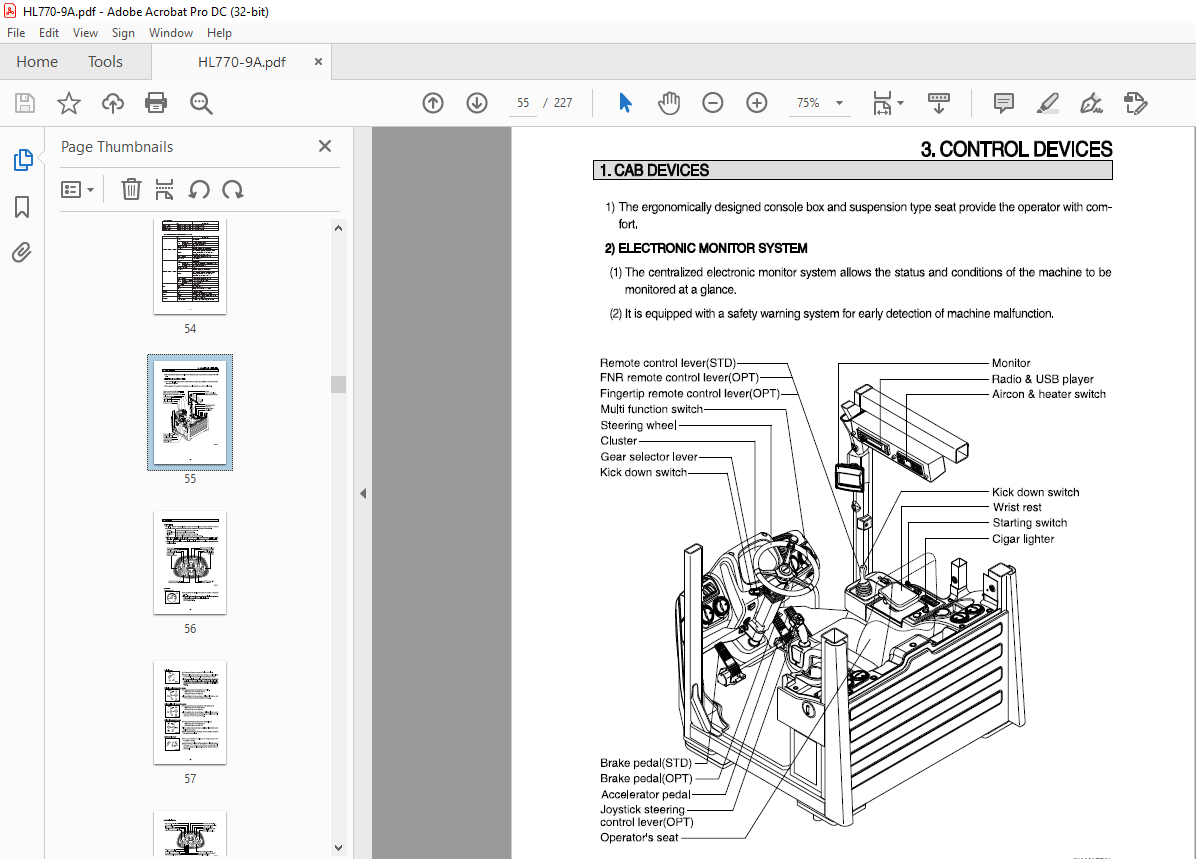Close the HL770-9A.pdf tab
The image size is (1196, 859).
pos(318,62)
